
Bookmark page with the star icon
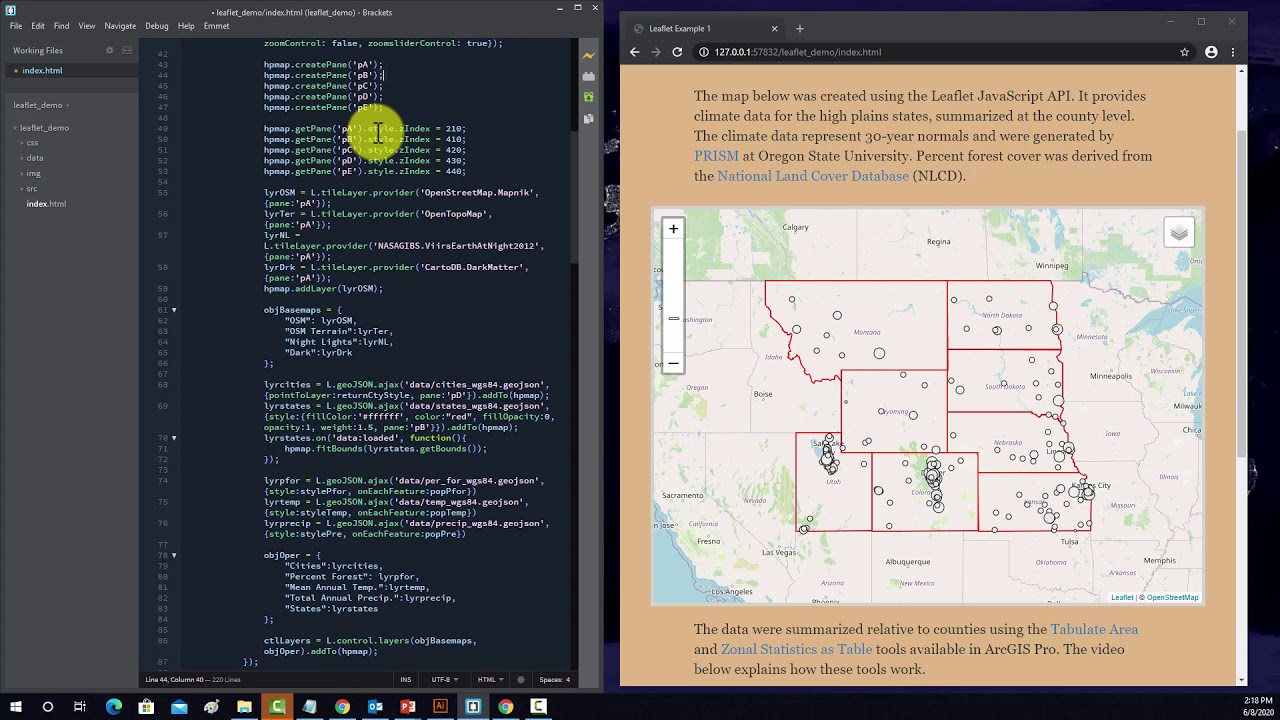pos(1184,52)
